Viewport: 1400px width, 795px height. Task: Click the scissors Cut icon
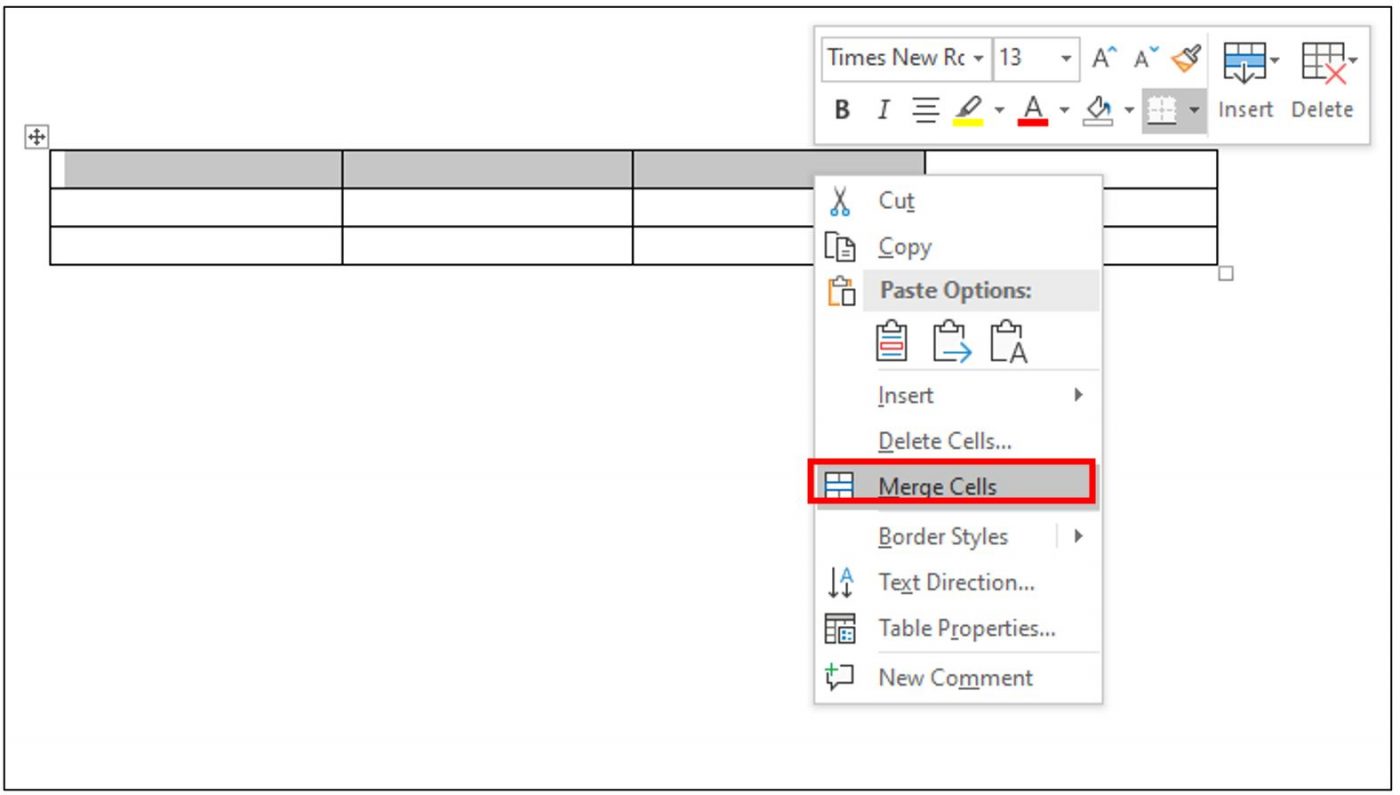pyautogui.click(x=840, y=201)
